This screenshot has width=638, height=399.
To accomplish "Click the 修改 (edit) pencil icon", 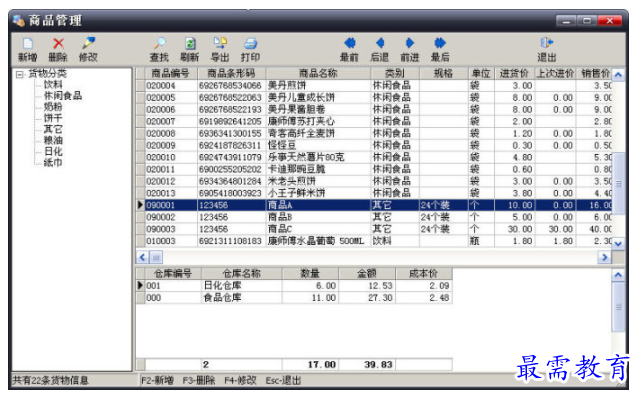I will click(x=88, y=43).
